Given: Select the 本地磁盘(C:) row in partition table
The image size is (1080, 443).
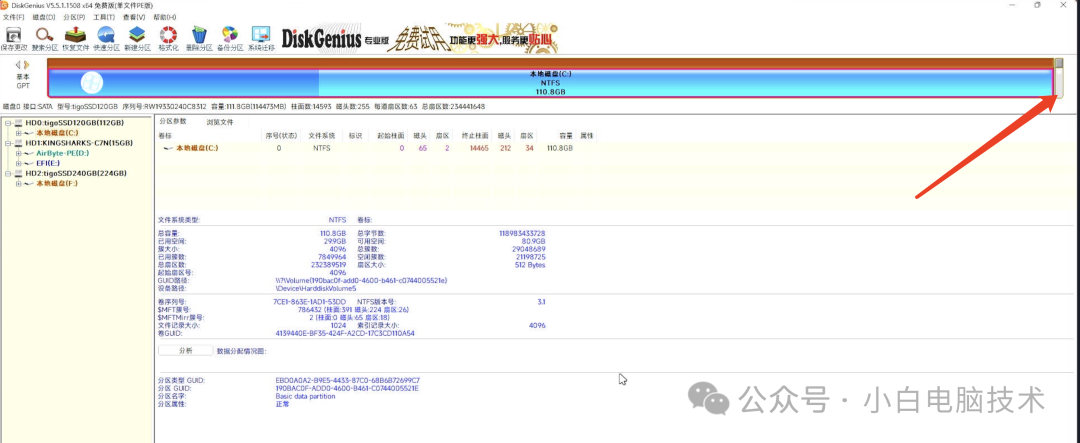Looking at the screenshot, I should point(377,148).
